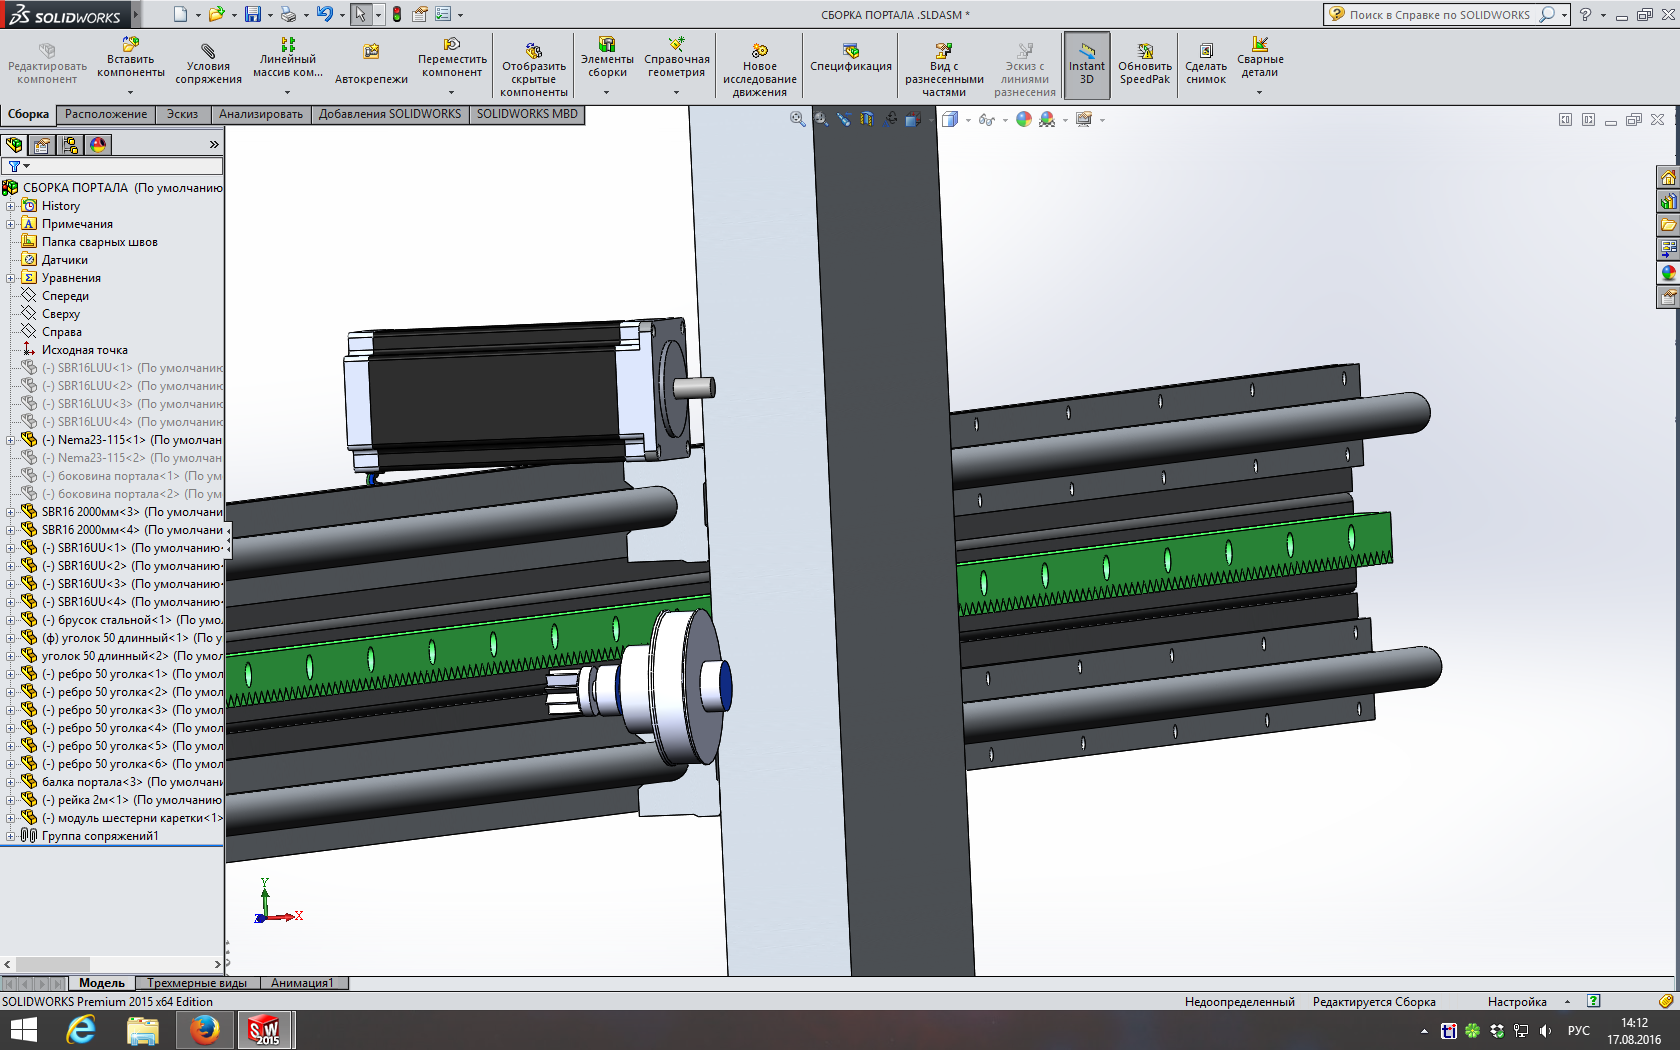Open the Элементы сборки dropdown arrow
The width and height of the screenshot is (1680, 1050).
[x=607, y=92]
